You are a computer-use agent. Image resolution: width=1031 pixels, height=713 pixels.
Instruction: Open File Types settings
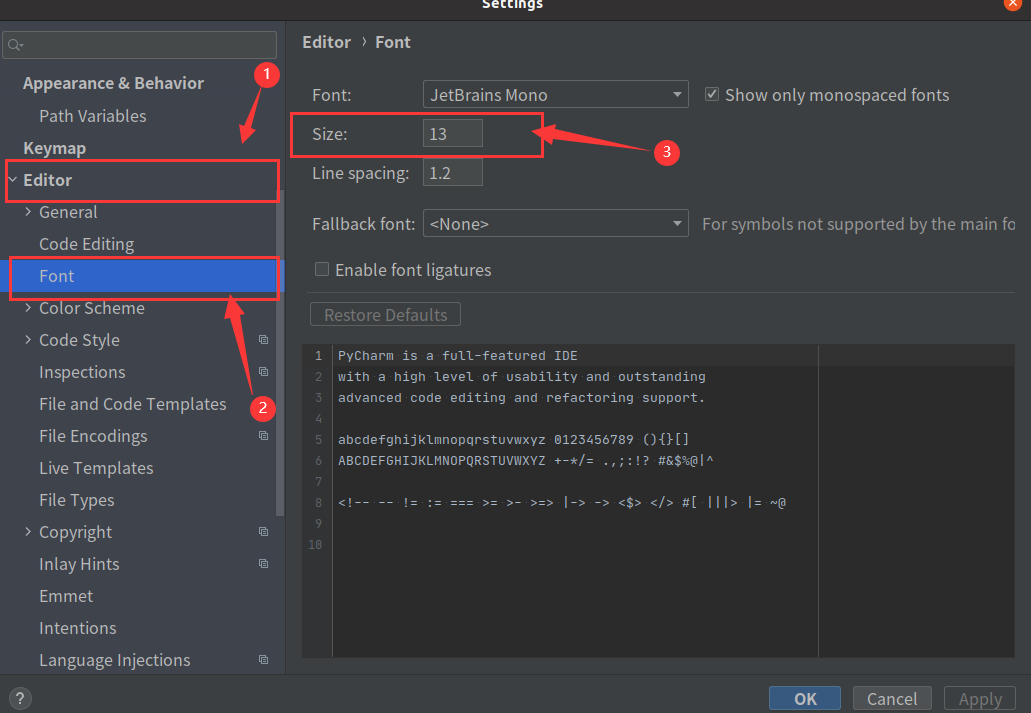tap(76, 500)
